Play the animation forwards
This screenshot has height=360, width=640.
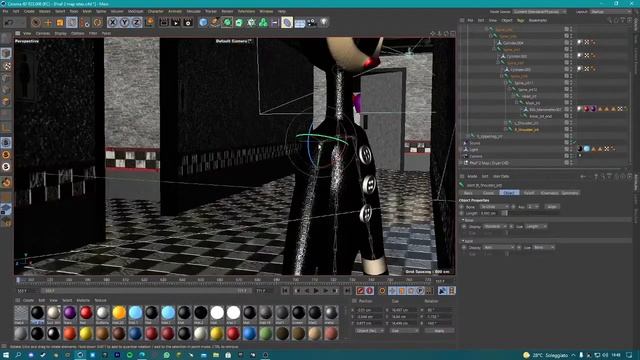[316, 291]
